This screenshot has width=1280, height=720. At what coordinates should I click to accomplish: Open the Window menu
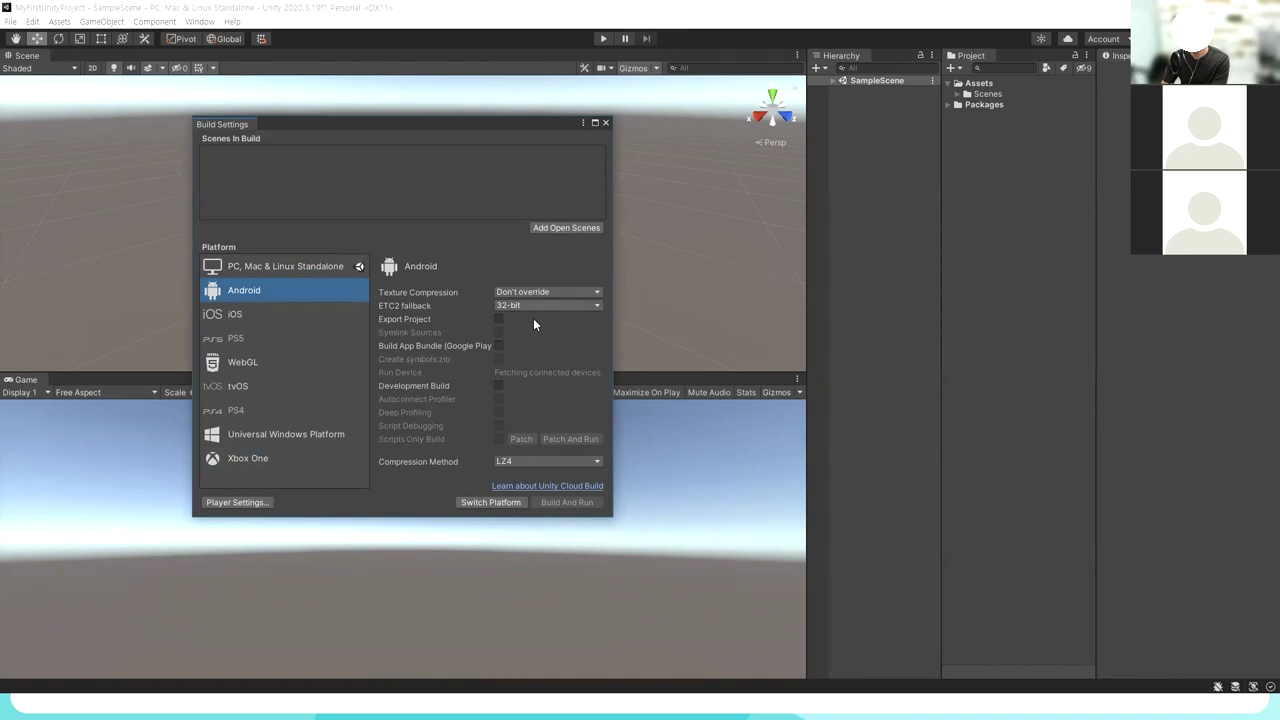point(200,22)
